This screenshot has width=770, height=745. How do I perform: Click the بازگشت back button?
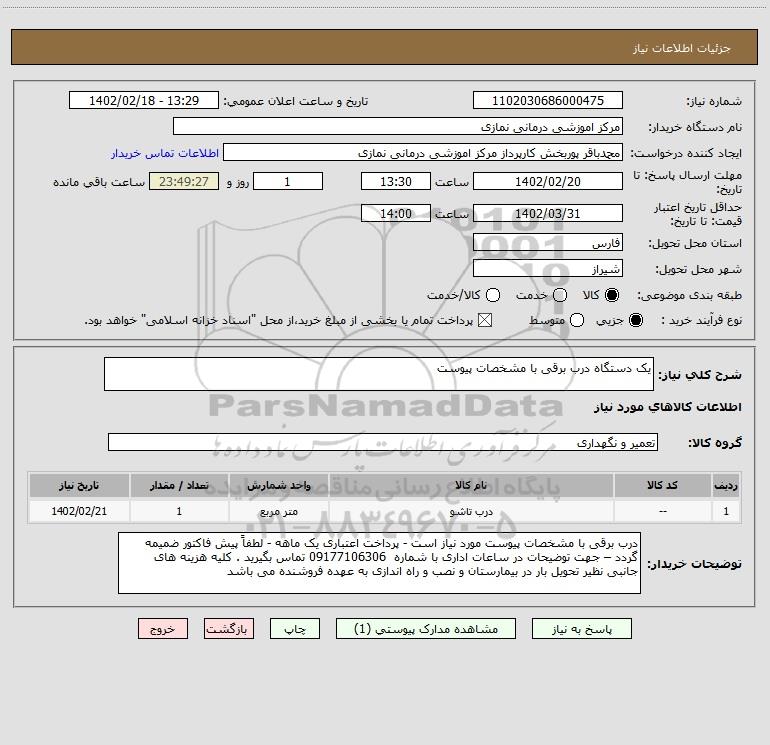click(x=229, y=629)
